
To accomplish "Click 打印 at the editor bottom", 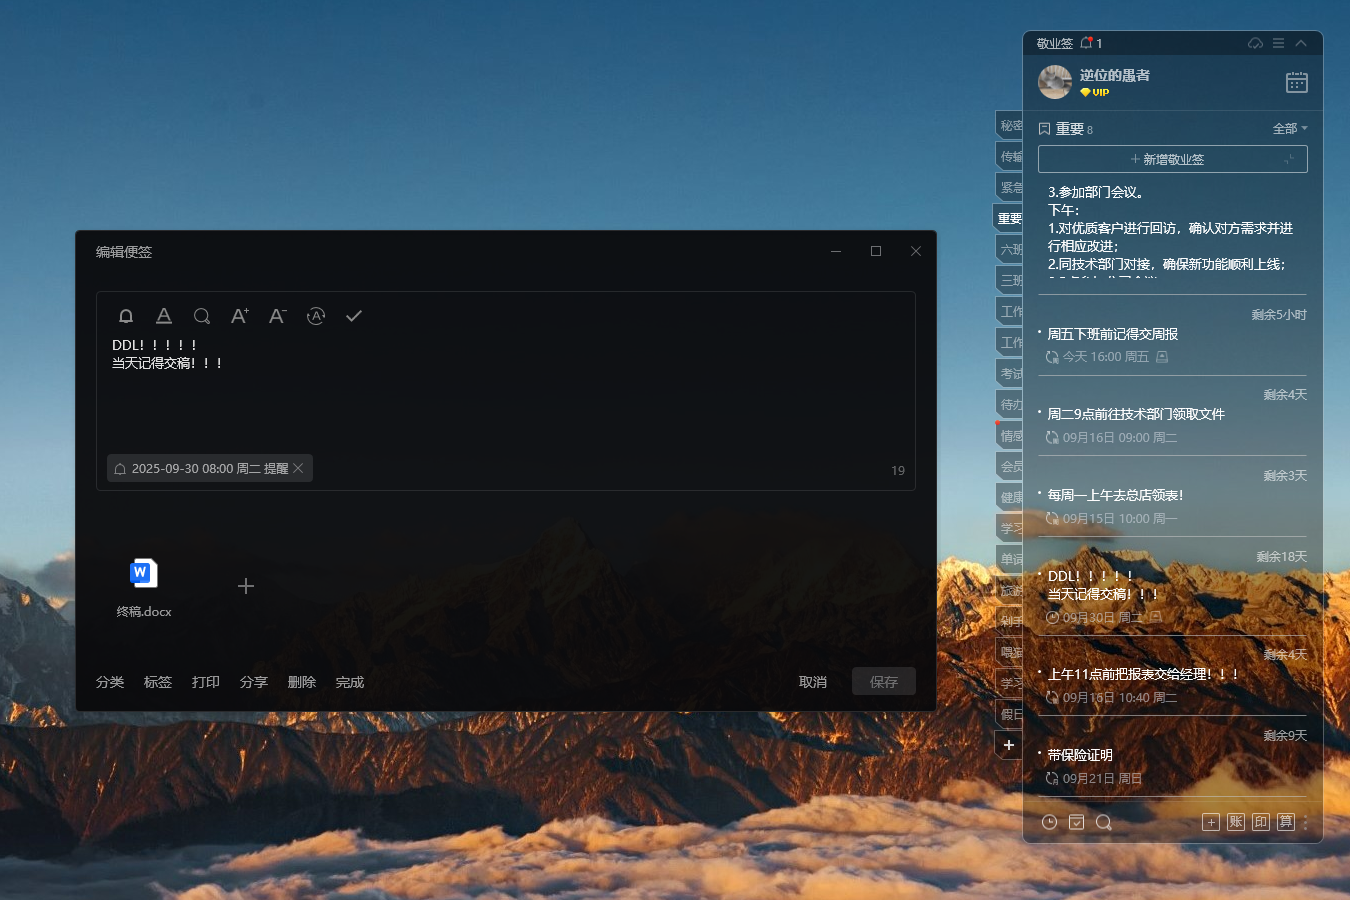I will click(x=206, y=682).
